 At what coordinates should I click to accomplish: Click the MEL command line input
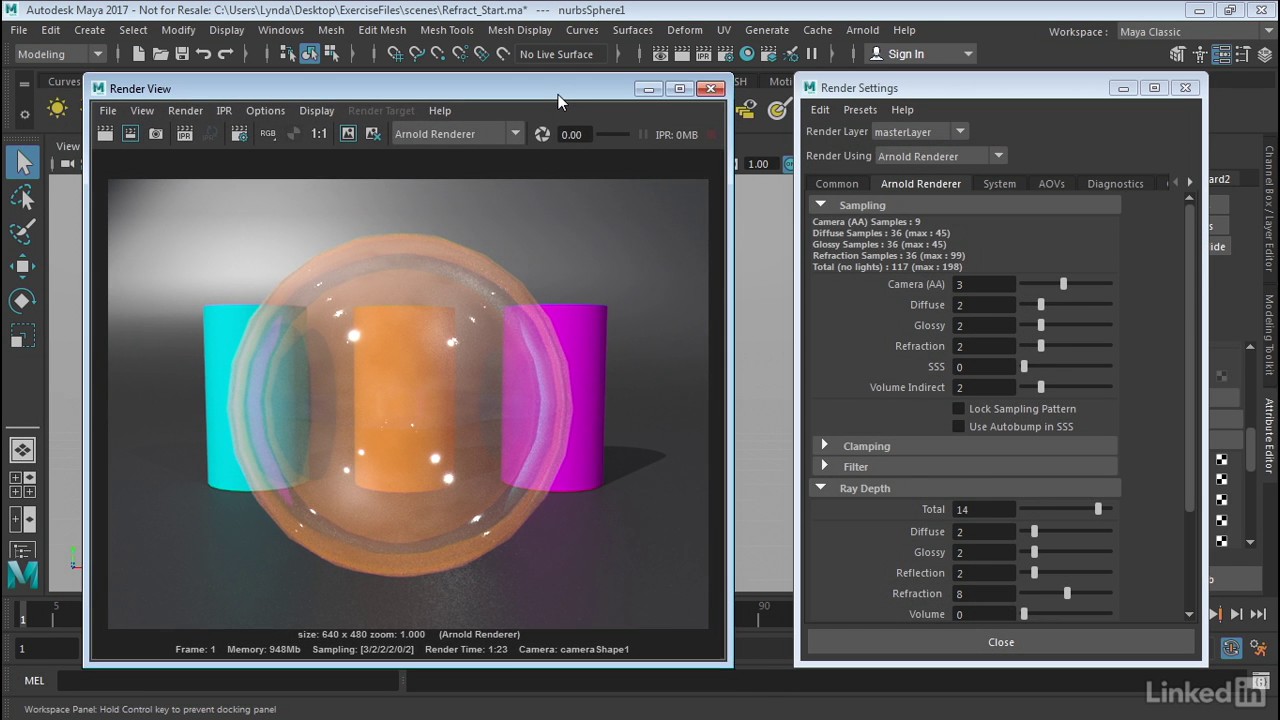click(228, 681)
